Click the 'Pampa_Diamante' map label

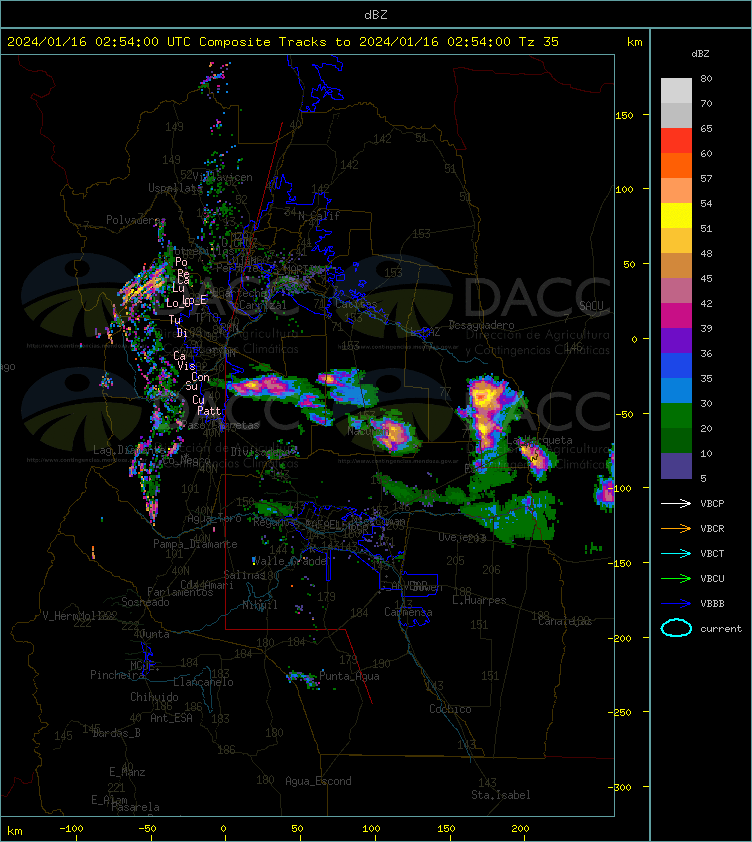[x=196, y=544]
